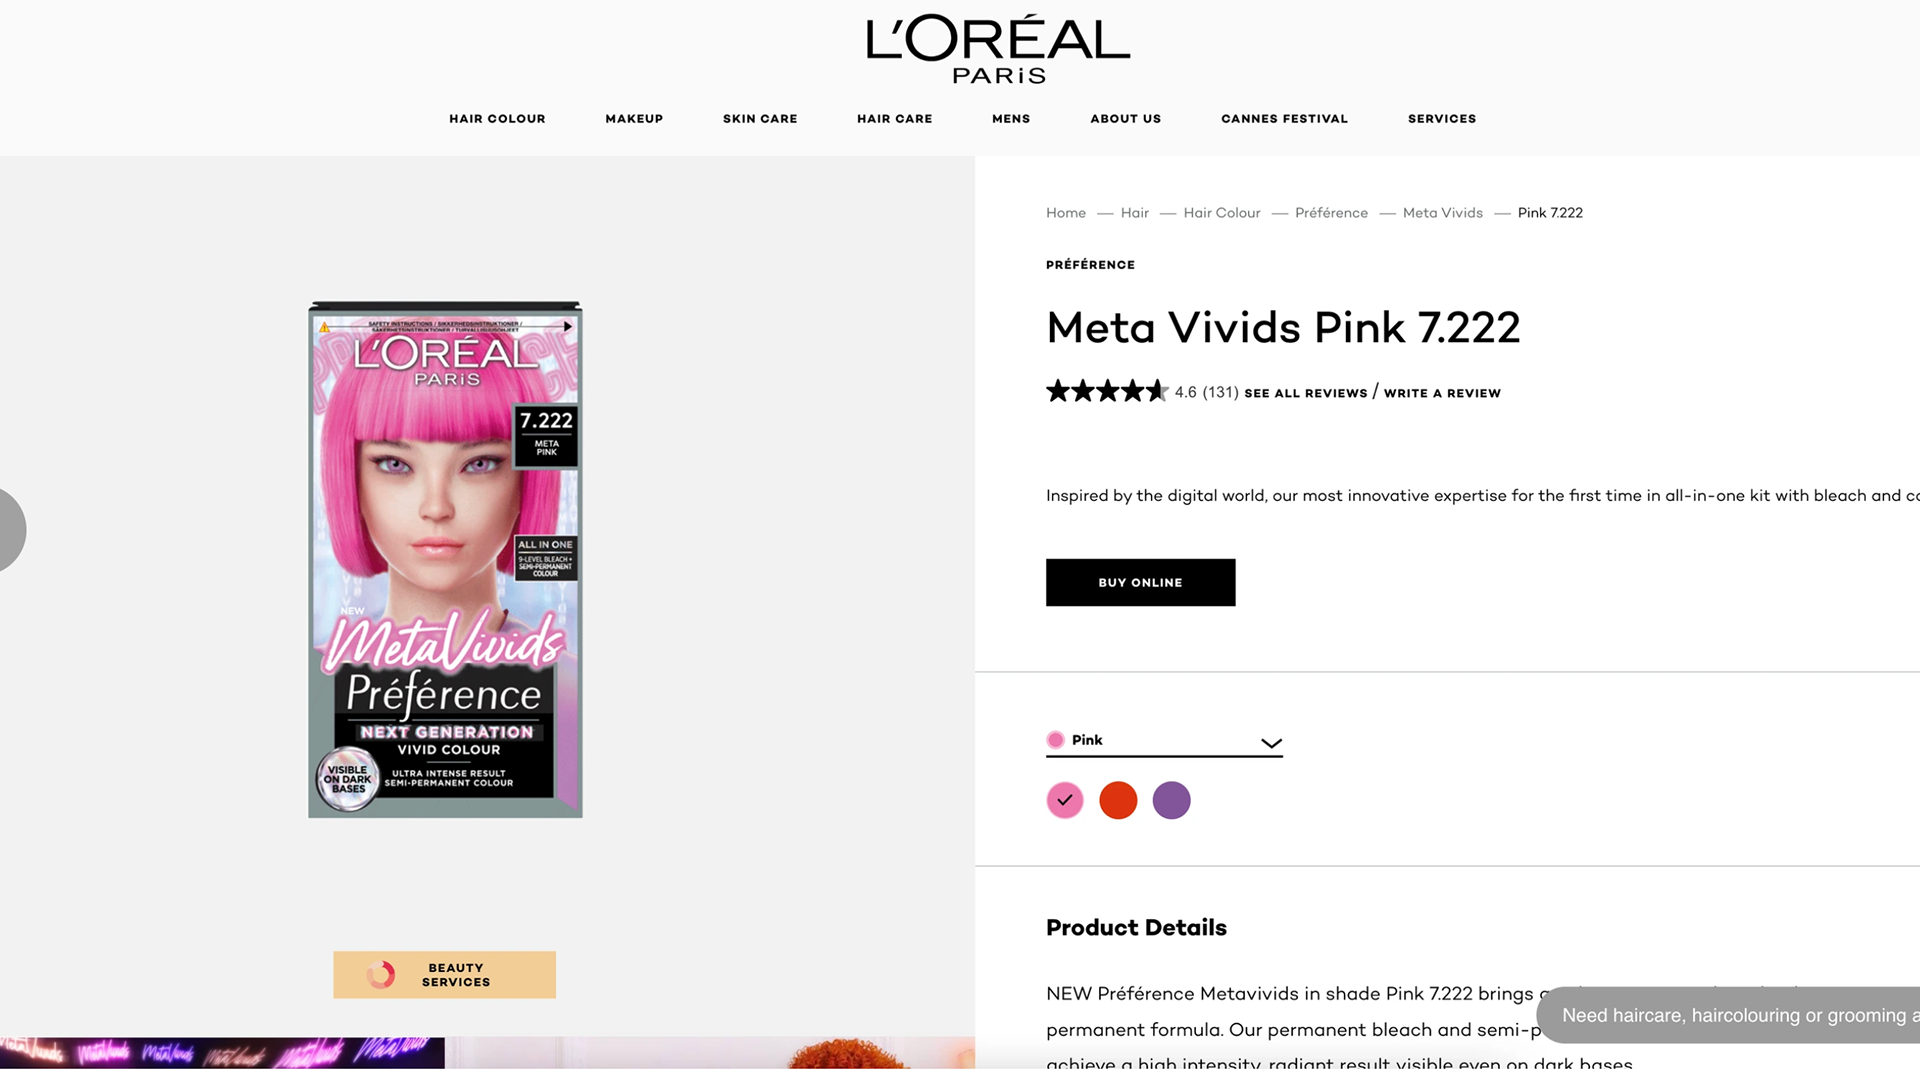This screenshot has width=1920, height=1081.
Task: Select the checked pink shade swatch
Action: [x=1065, y=800]
